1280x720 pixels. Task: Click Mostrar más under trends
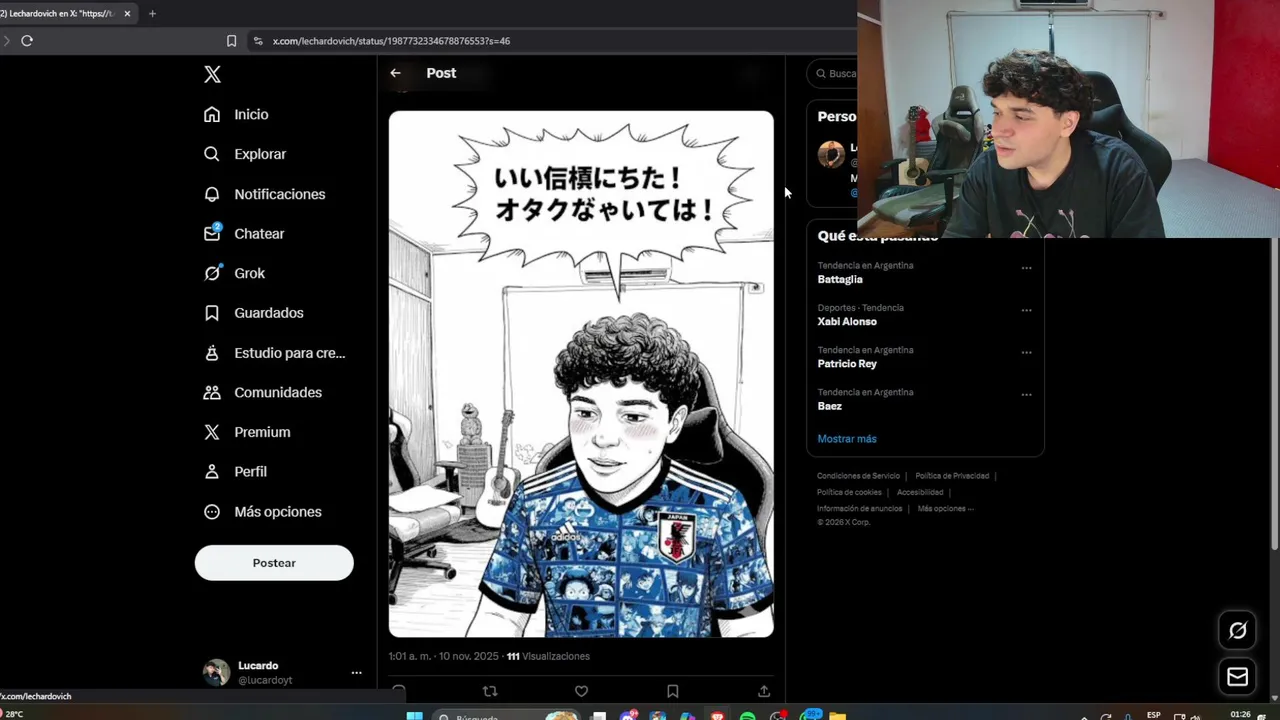click(x=847, y=439)
